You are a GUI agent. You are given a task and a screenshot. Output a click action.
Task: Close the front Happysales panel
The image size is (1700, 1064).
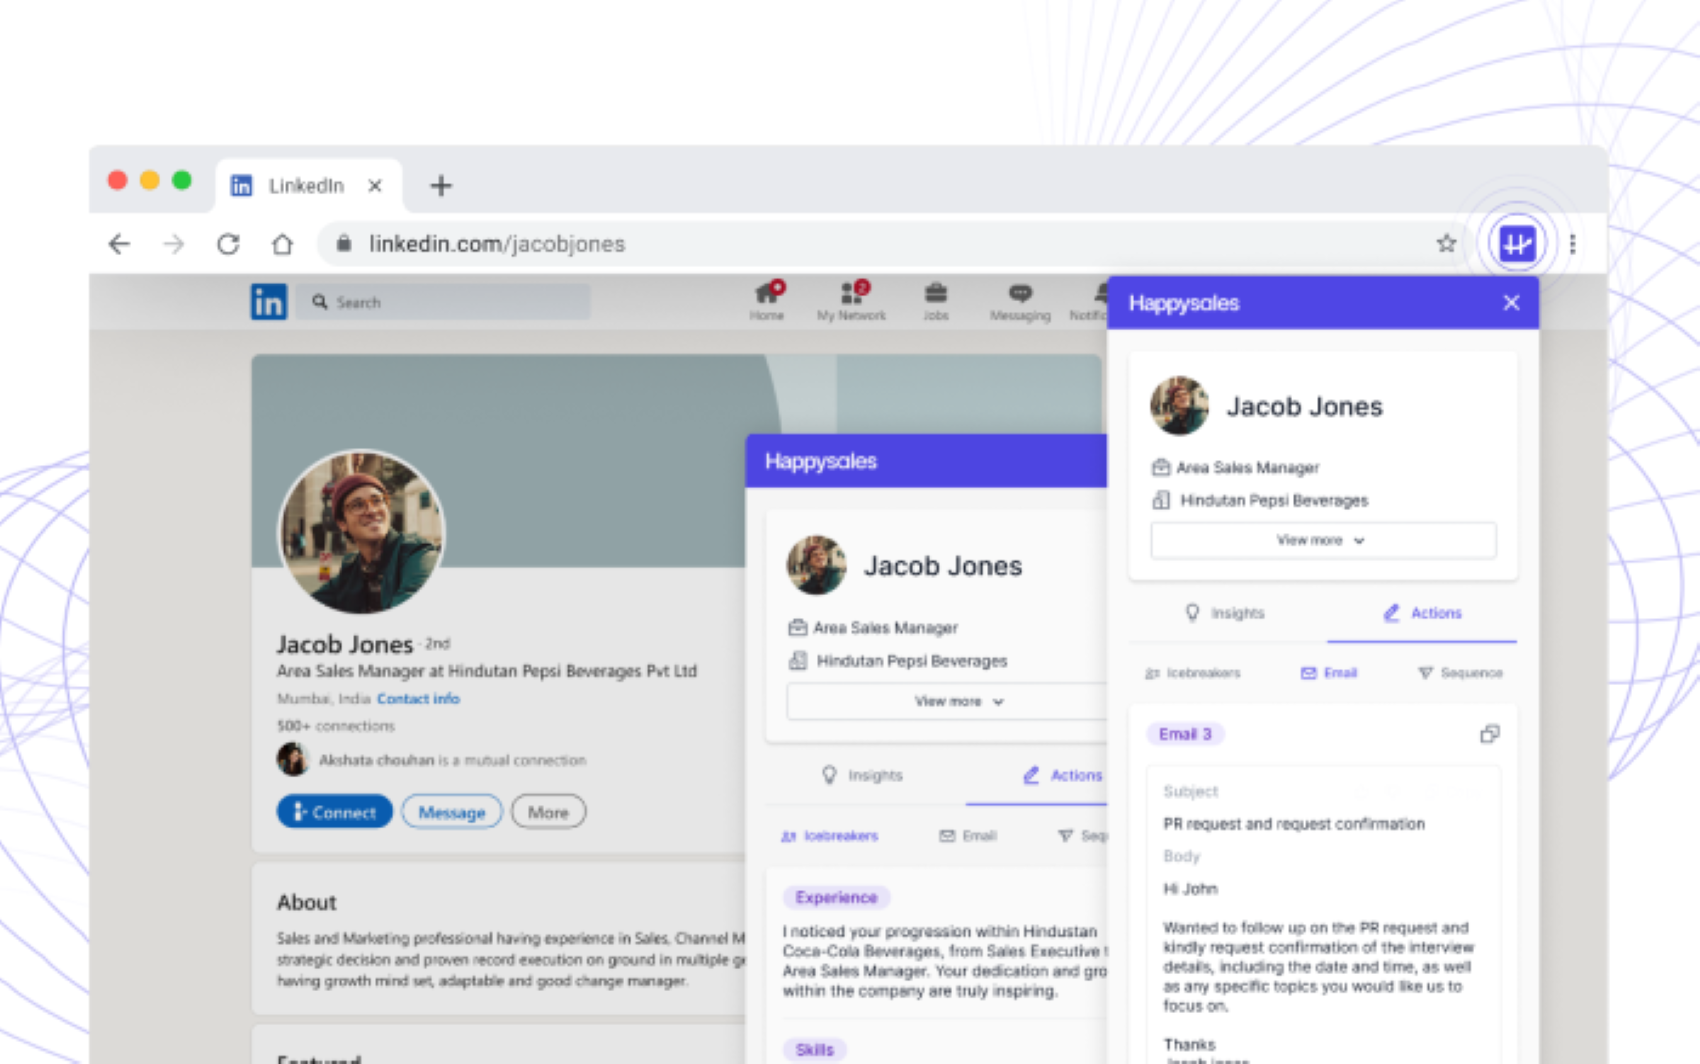click(1511, 303)
